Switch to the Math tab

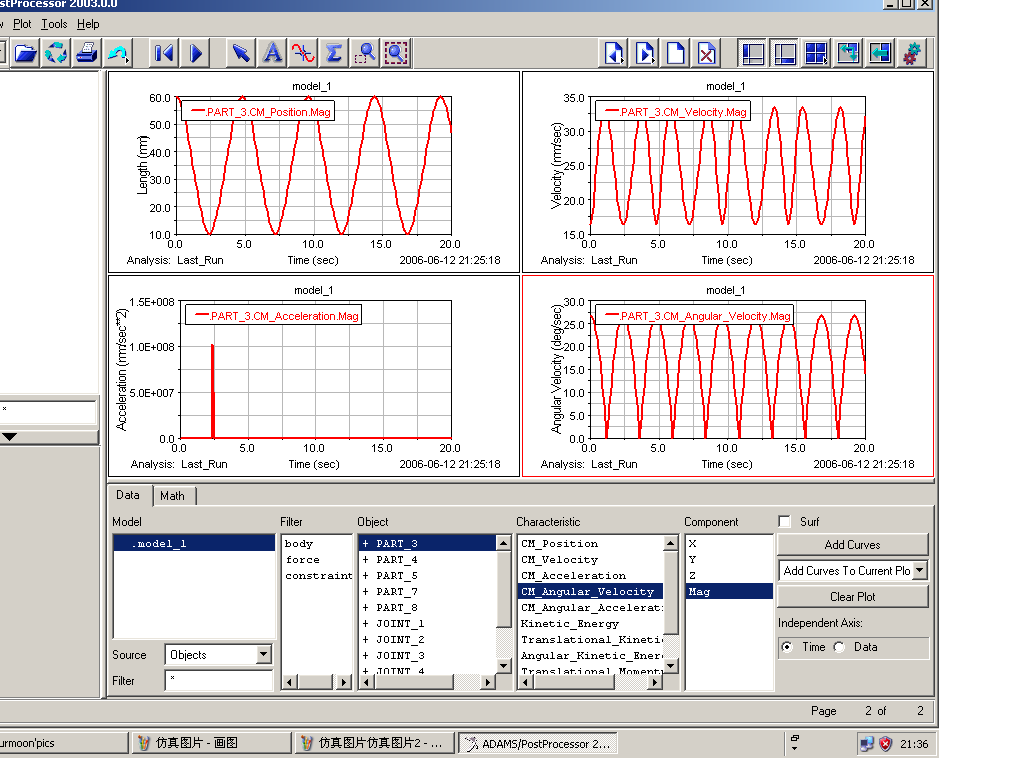[x=173, y=496]
